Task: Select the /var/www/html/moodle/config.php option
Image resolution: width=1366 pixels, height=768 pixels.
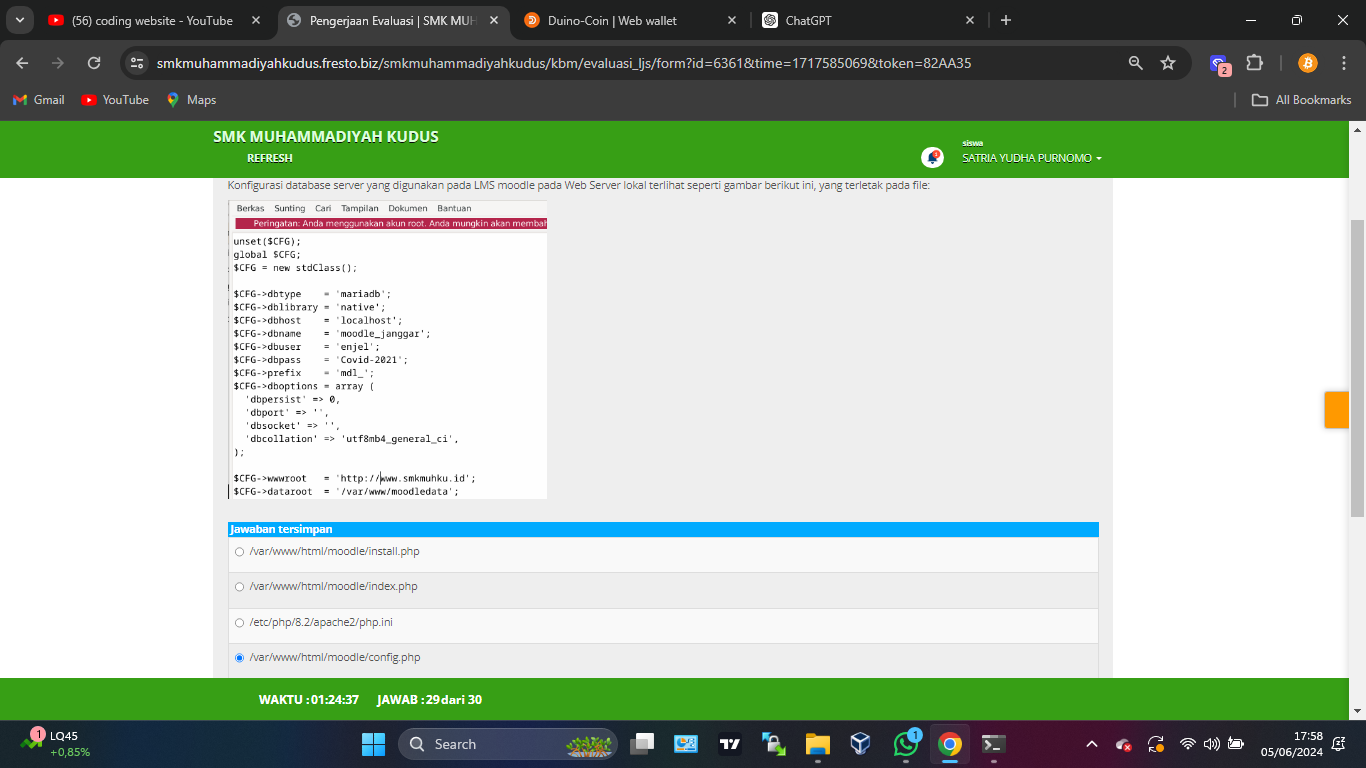Action: (239, 658)
